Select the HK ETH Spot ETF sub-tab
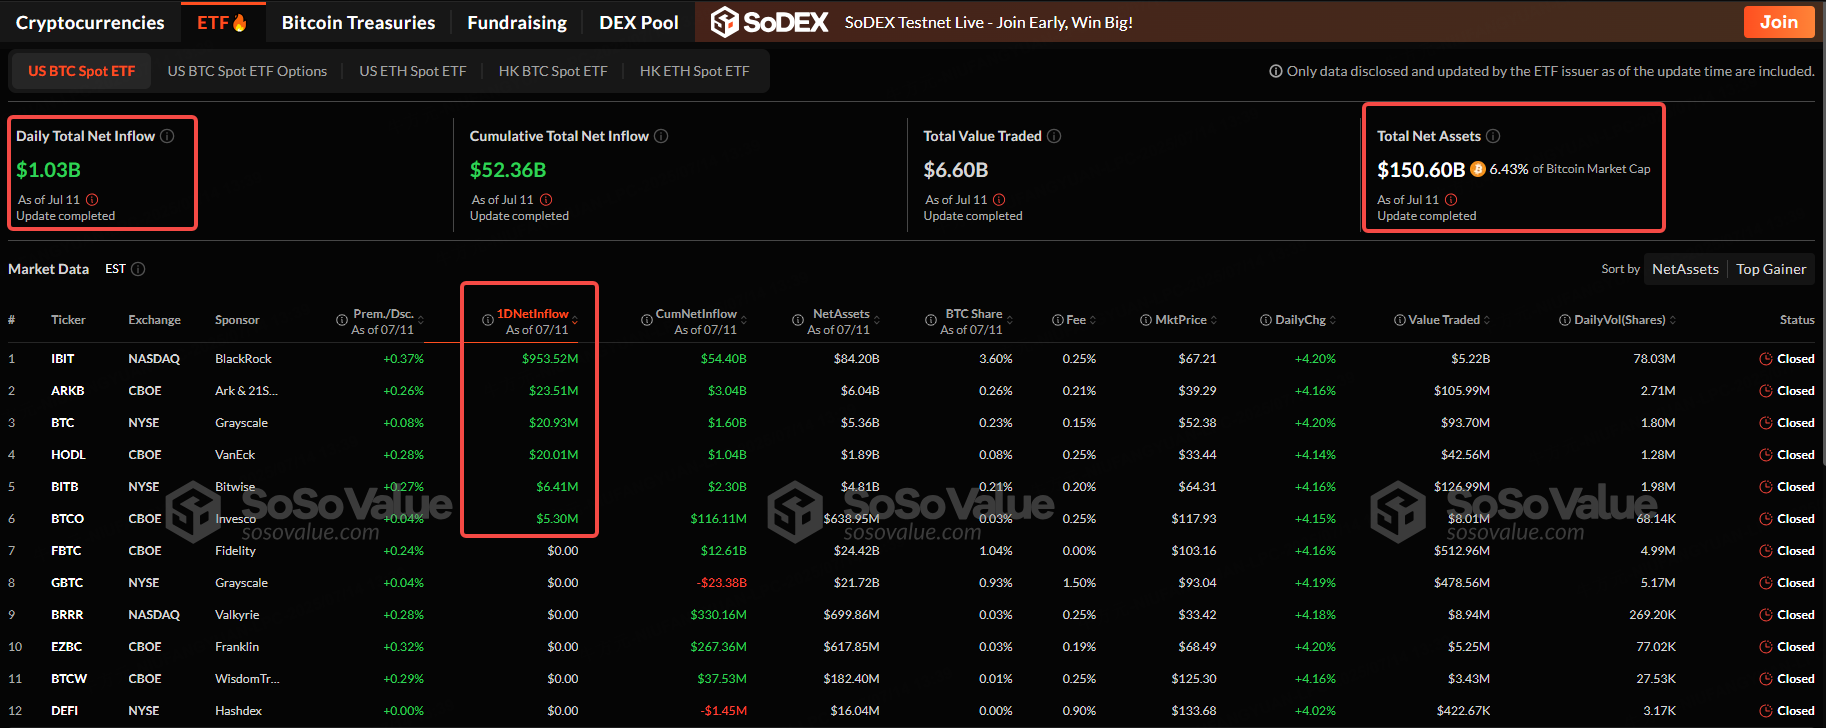This screenshot has height=728, width=1826. (x=694, y=71)
